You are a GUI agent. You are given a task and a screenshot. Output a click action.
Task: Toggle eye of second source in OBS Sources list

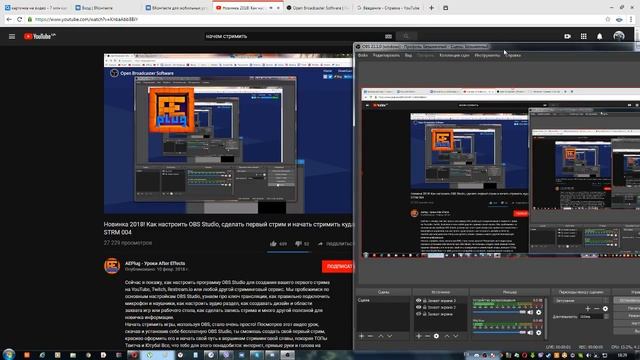click(x=418, y=307)
